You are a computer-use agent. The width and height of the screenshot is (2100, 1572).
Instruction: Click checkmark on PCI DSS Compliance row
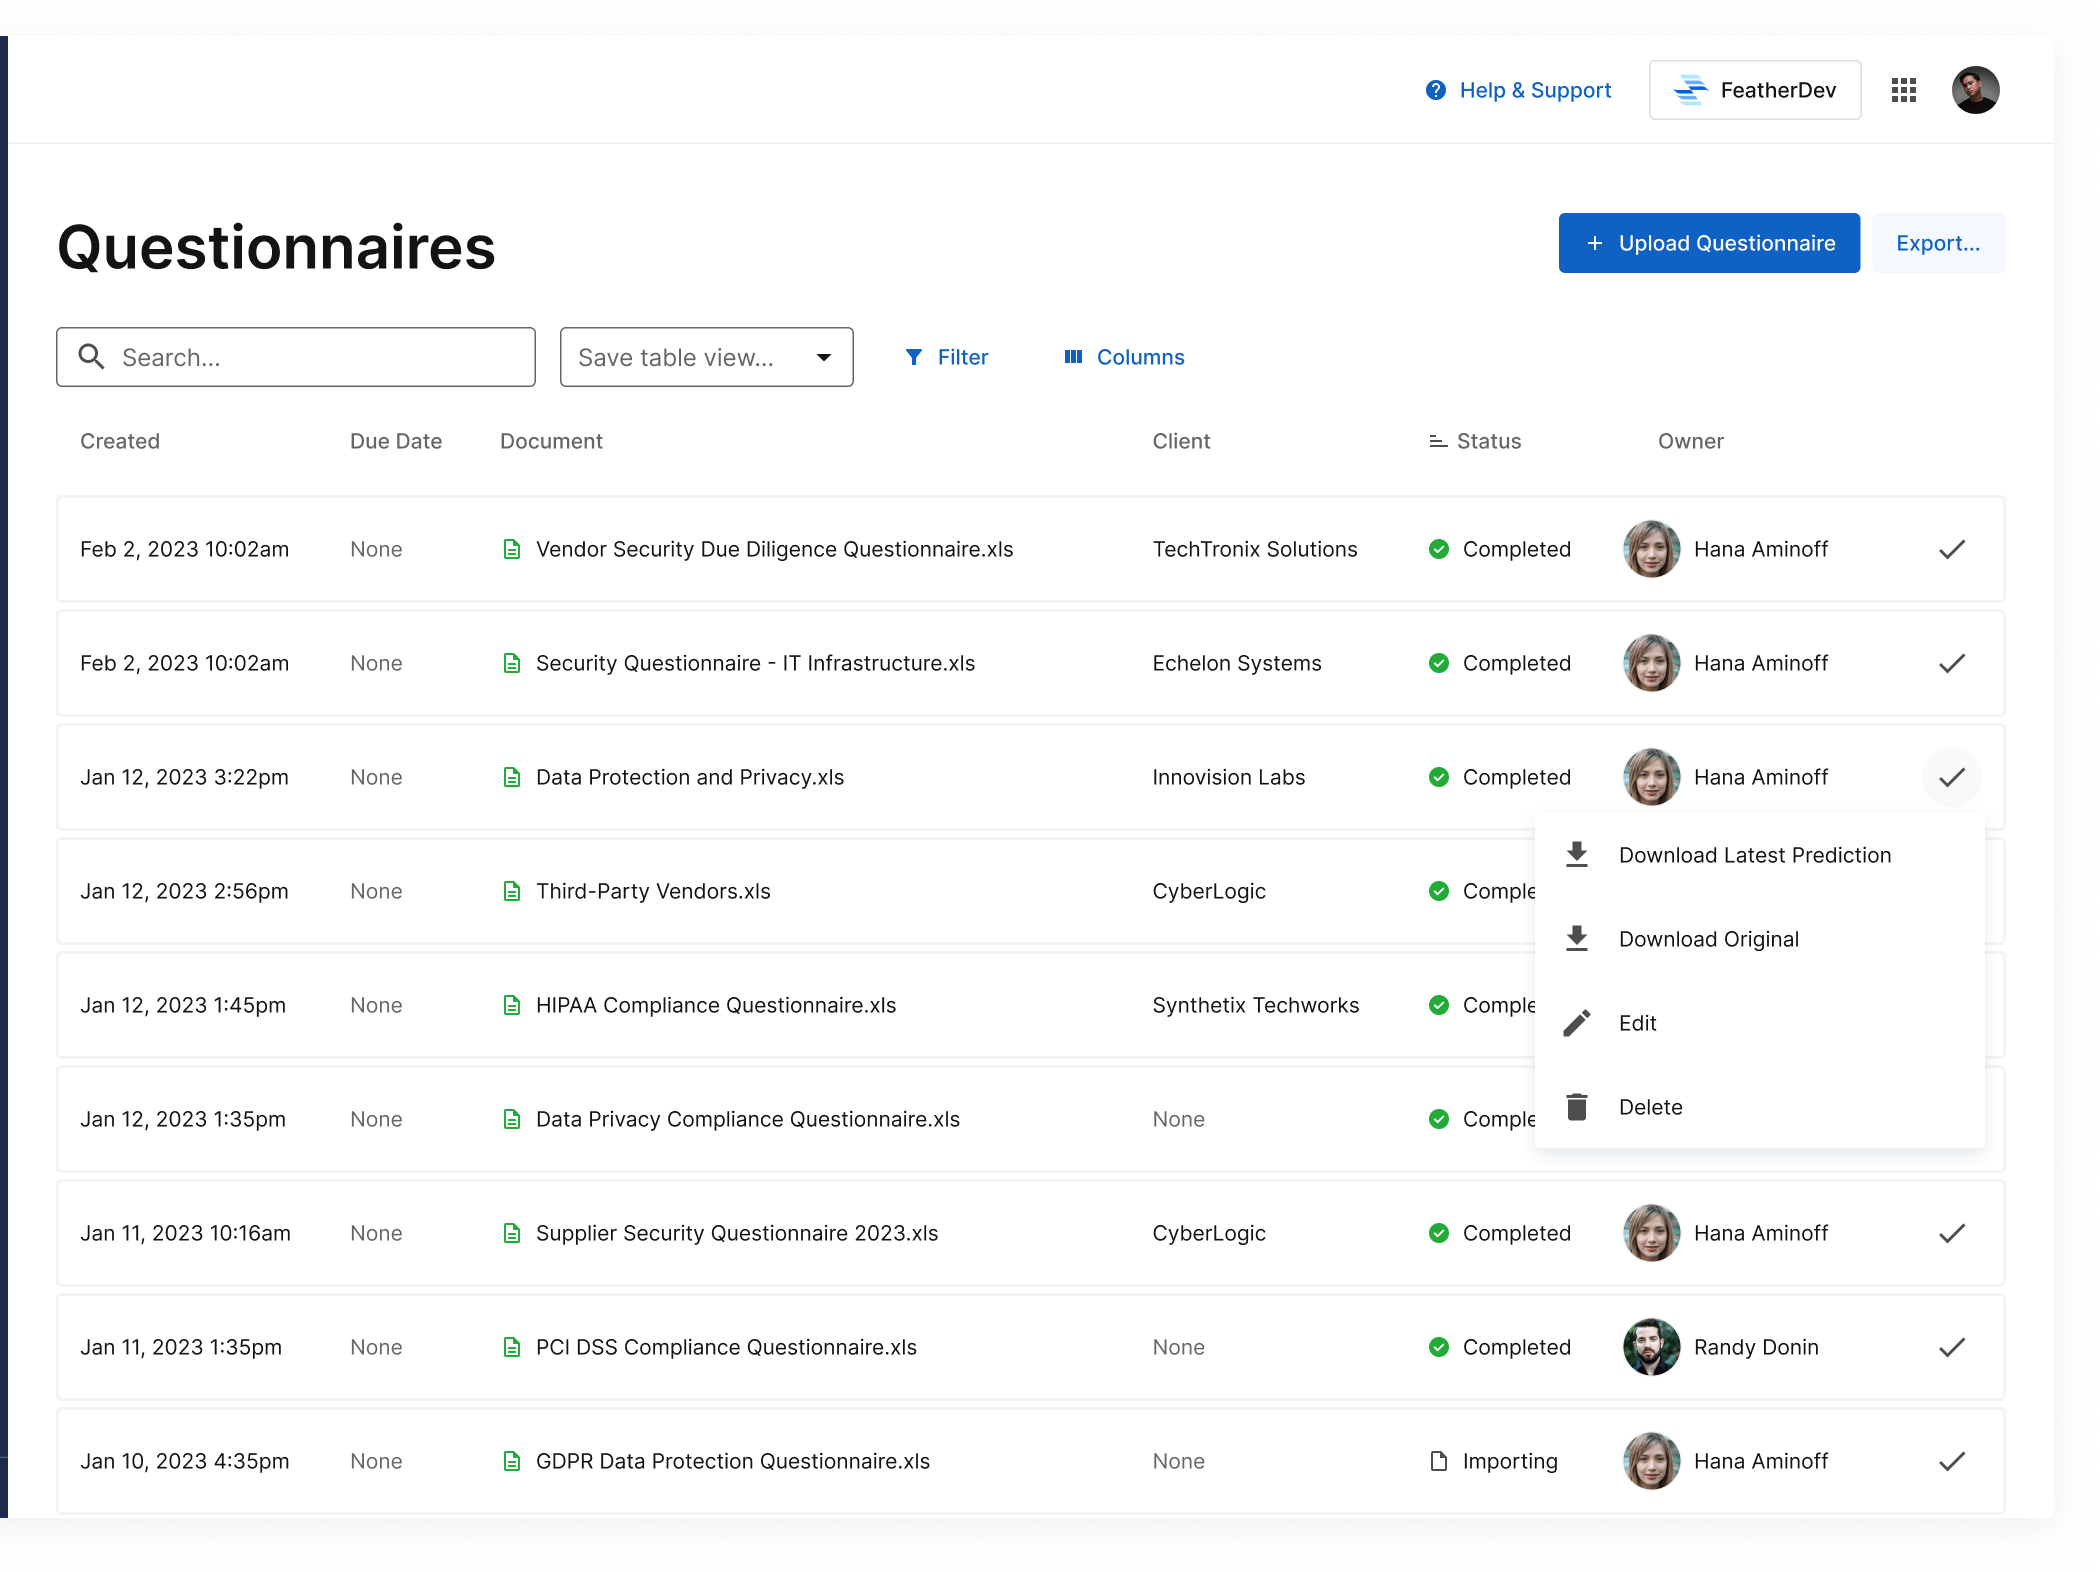1951,1347
